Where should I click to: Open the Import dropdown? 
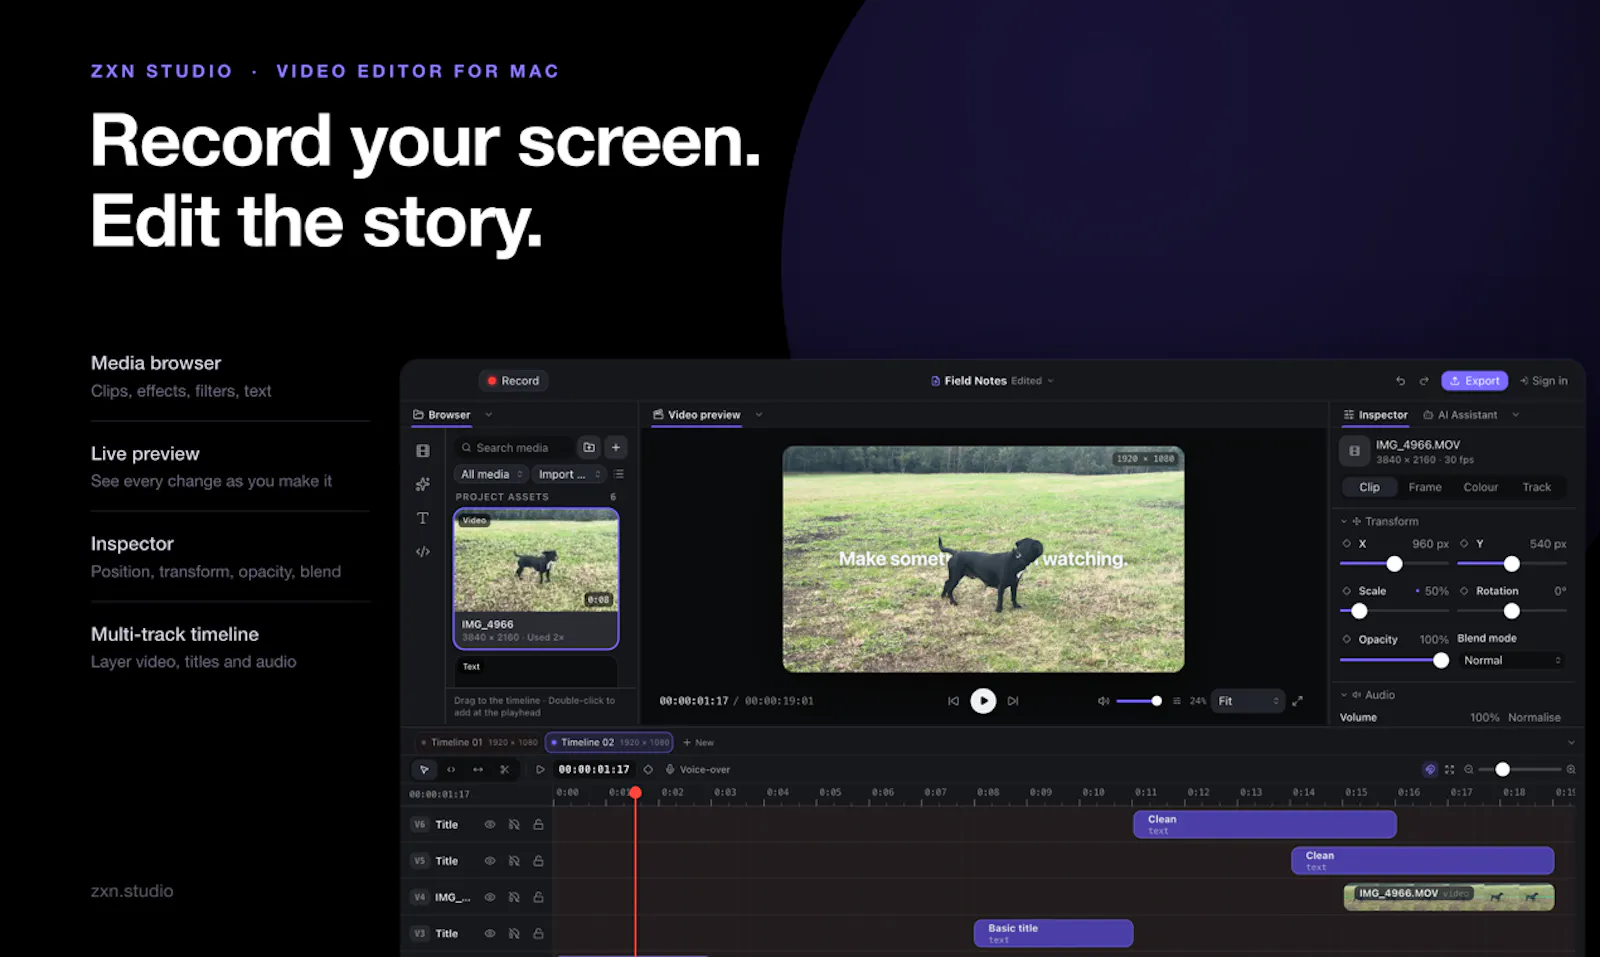click(x=570, y=474)
